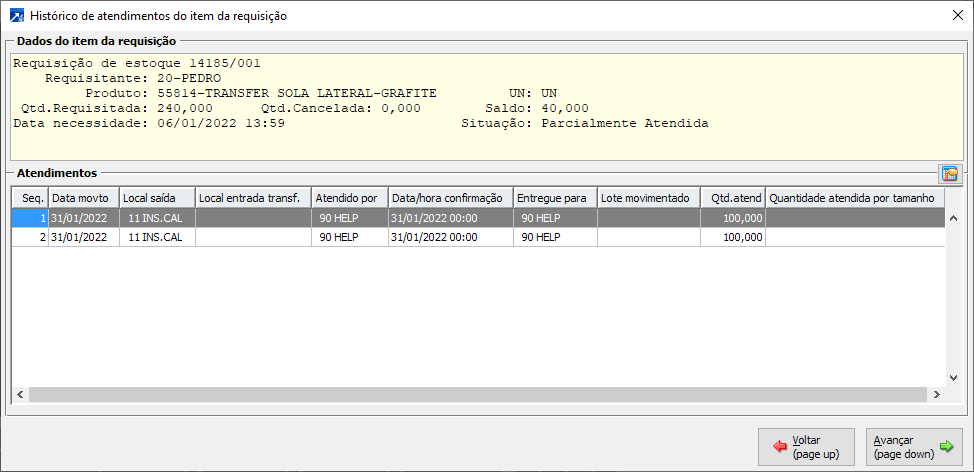The height and width of the screenshot is (472, 974).
Task: Click Atendido por 90 HELP in row 1
Action: tap(350, 218)
